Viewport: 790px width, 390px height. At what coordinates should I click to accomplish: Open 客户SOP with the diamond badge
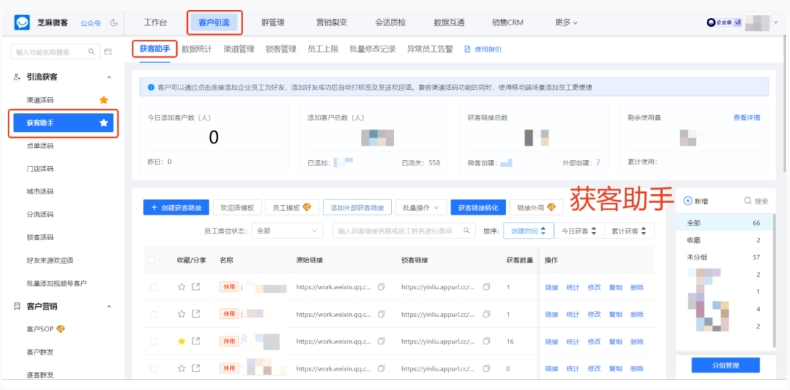(x=46, y=329)
